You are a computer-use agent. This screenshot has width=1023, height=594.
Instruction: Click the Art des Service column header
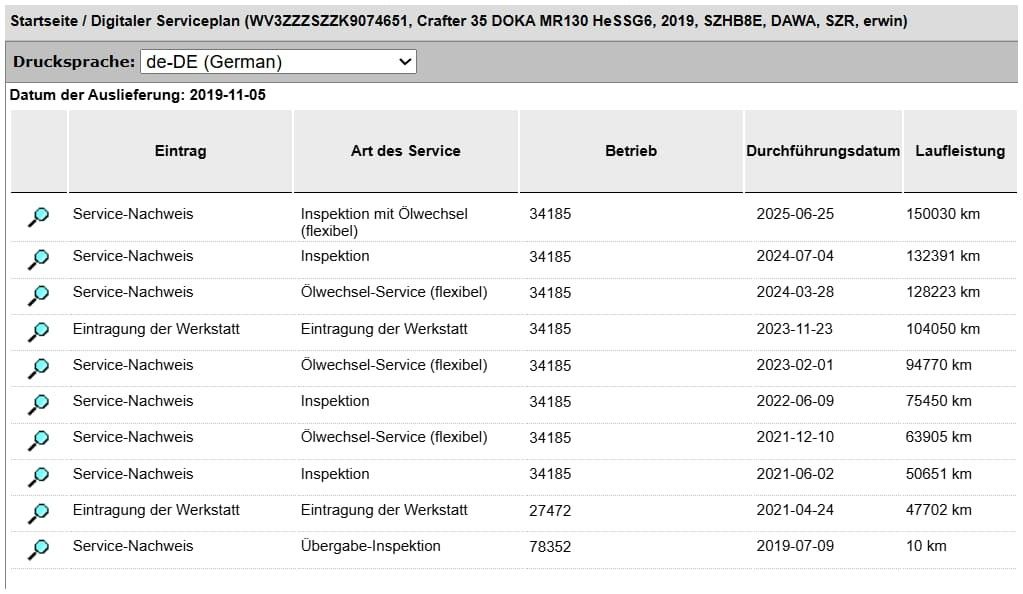[406, 151]
